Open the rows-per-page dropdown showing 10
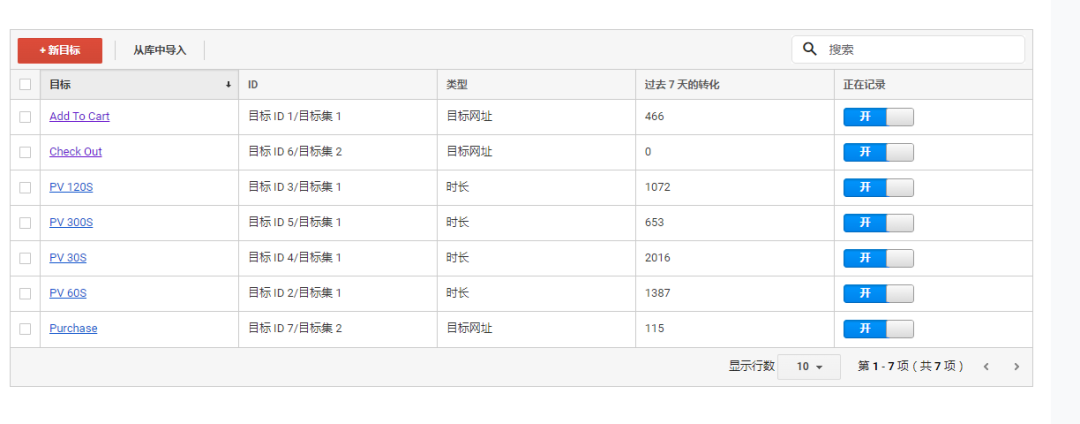Image resolution: width=1080 pixels, height=424 pixels. [x=809, y=367]
